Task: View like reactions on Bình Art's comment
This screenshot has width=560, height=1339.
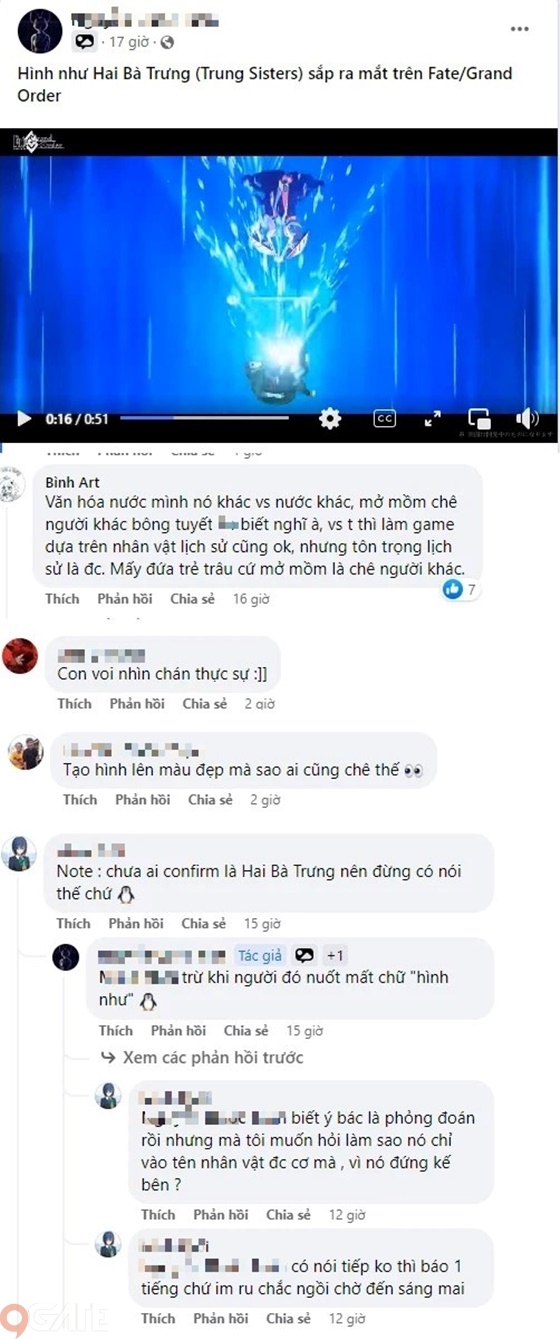Action: coord(461,590)
